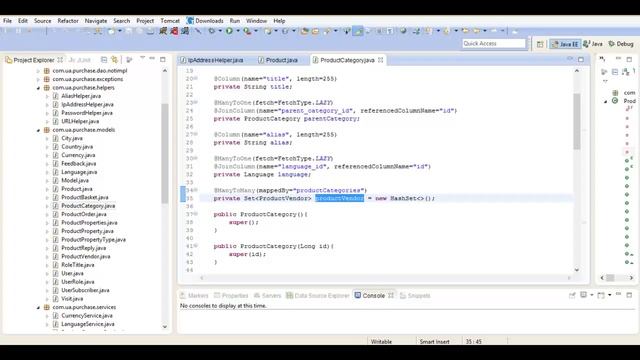The height and width of the screenshot is (360, 640).
Task: Open the Tomcat menu
Action: (170, 21)
